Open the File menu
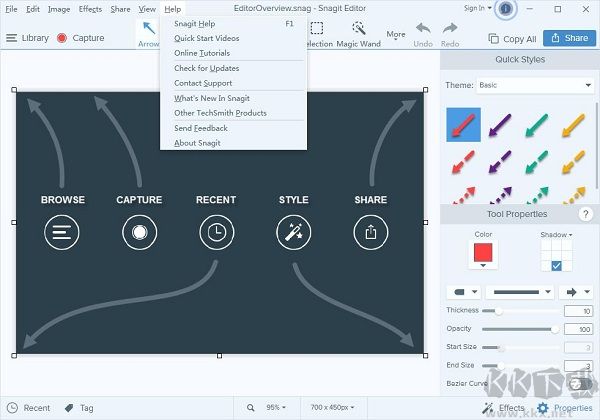Viewport: 600px width, 420px height. (11, 9)
